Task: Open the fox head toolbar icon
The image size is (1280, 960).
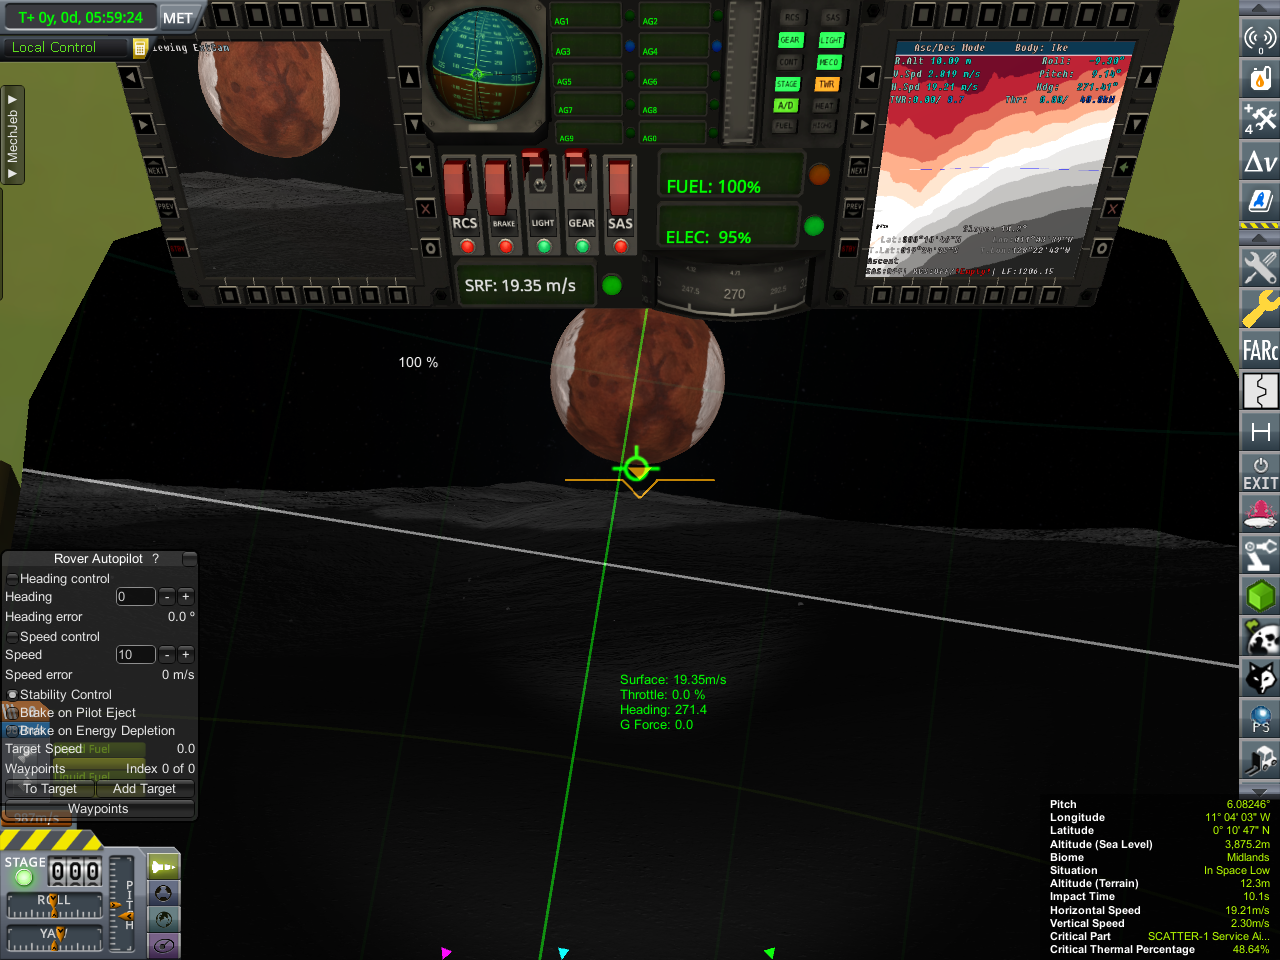Action: click(1260, 678)
